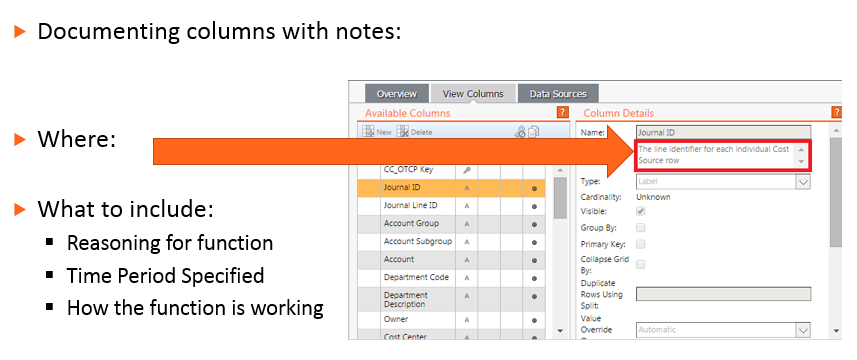Viewport: 857px width, 360px height.
Task: Check the Collapse Grid By checkbox
Action: [x=641, y=264]
